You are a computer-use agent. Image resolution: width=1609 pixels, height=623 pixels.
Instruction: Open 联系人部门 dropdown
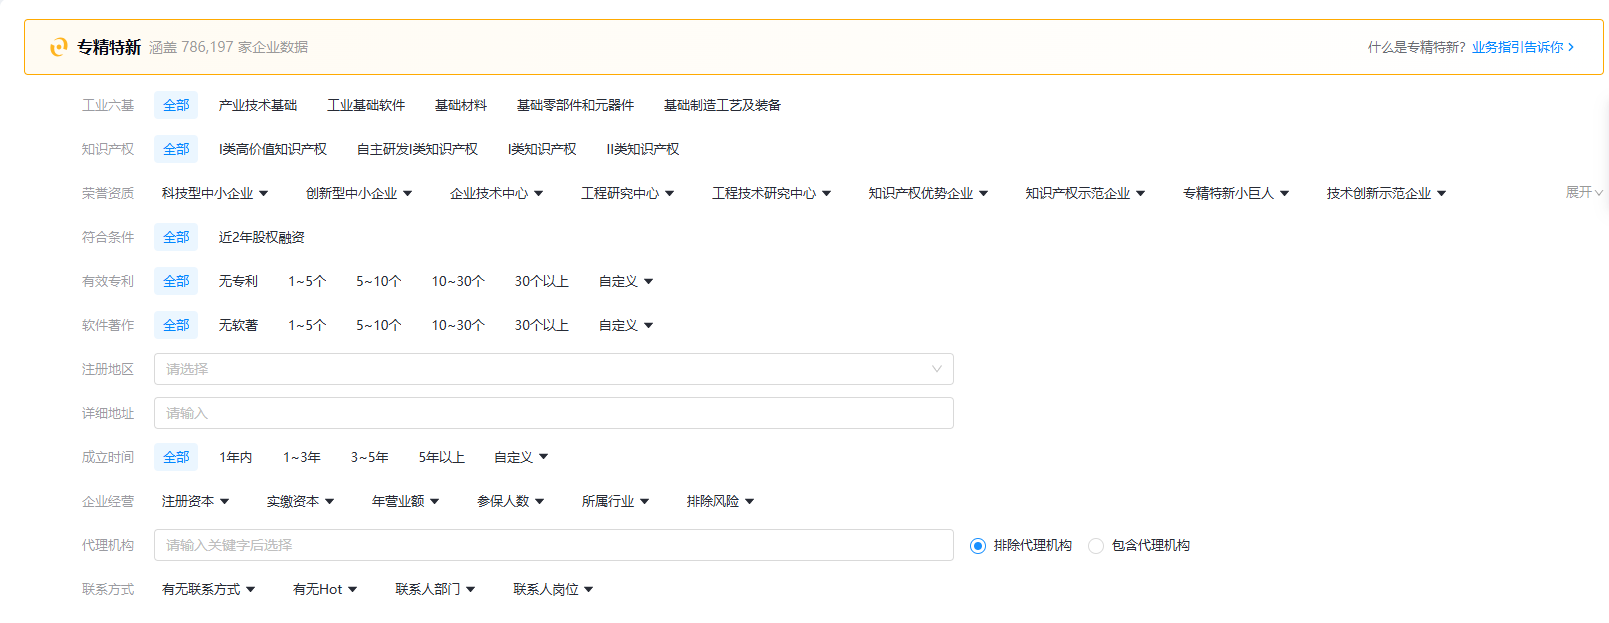(x=436, y=589)
